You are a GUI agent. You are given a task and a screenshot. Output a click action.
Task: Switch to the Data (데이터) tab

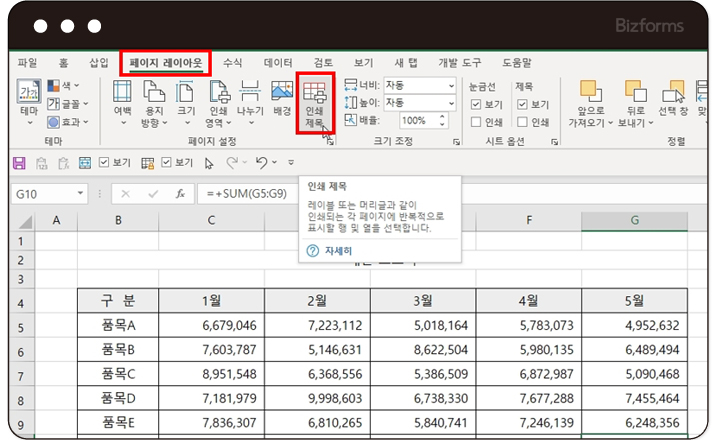click(x=278, y=62)
